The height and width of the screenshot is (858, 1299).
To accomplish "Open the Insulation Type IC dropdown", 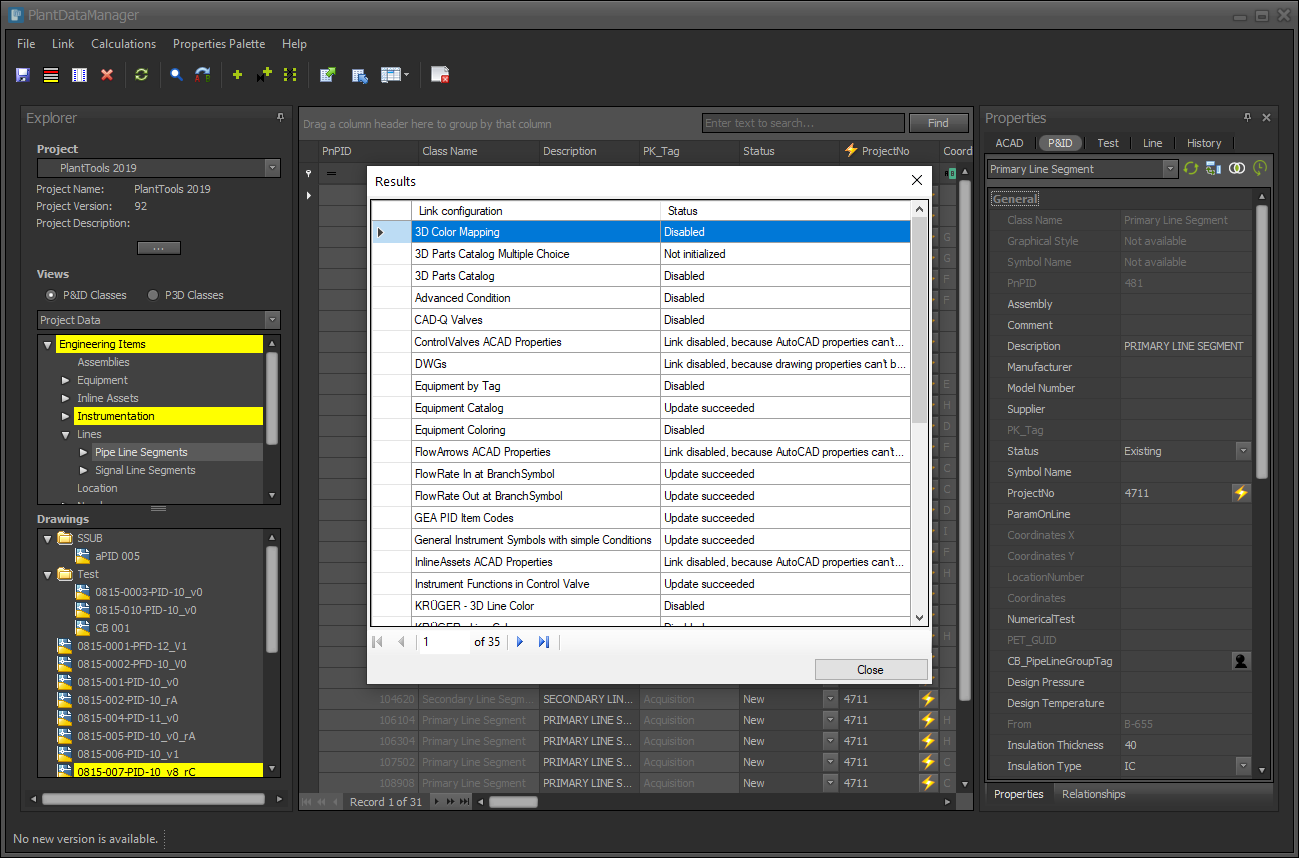I will click(x=1243, y=766).
